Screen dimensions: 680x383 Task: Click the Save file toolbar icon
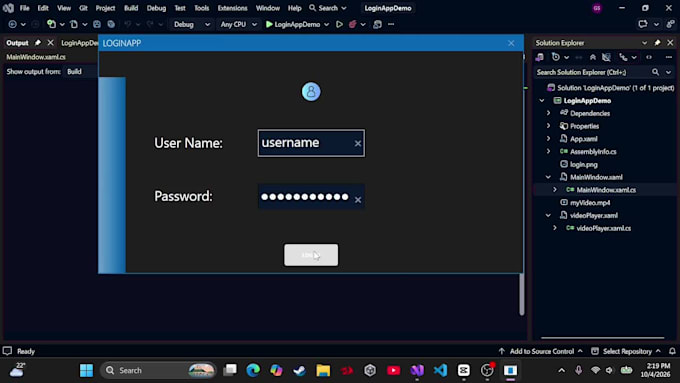click(x=97, y=24)
